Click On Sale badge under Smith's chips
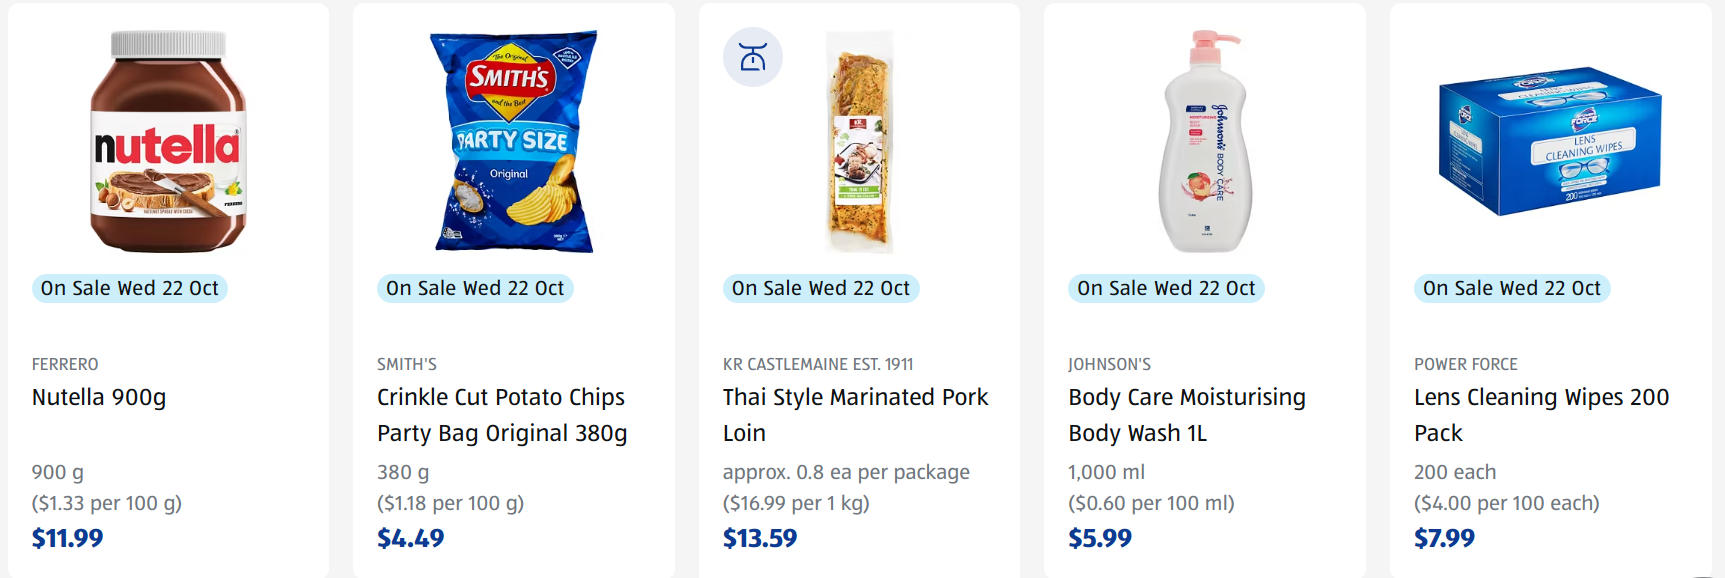 (475, 288)
